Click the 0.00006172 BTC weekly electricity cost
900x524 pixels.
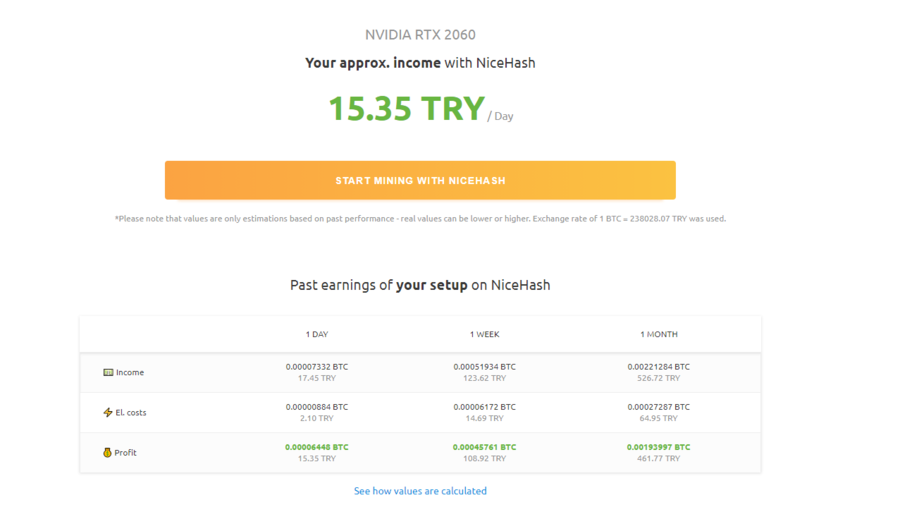[484, 407]
